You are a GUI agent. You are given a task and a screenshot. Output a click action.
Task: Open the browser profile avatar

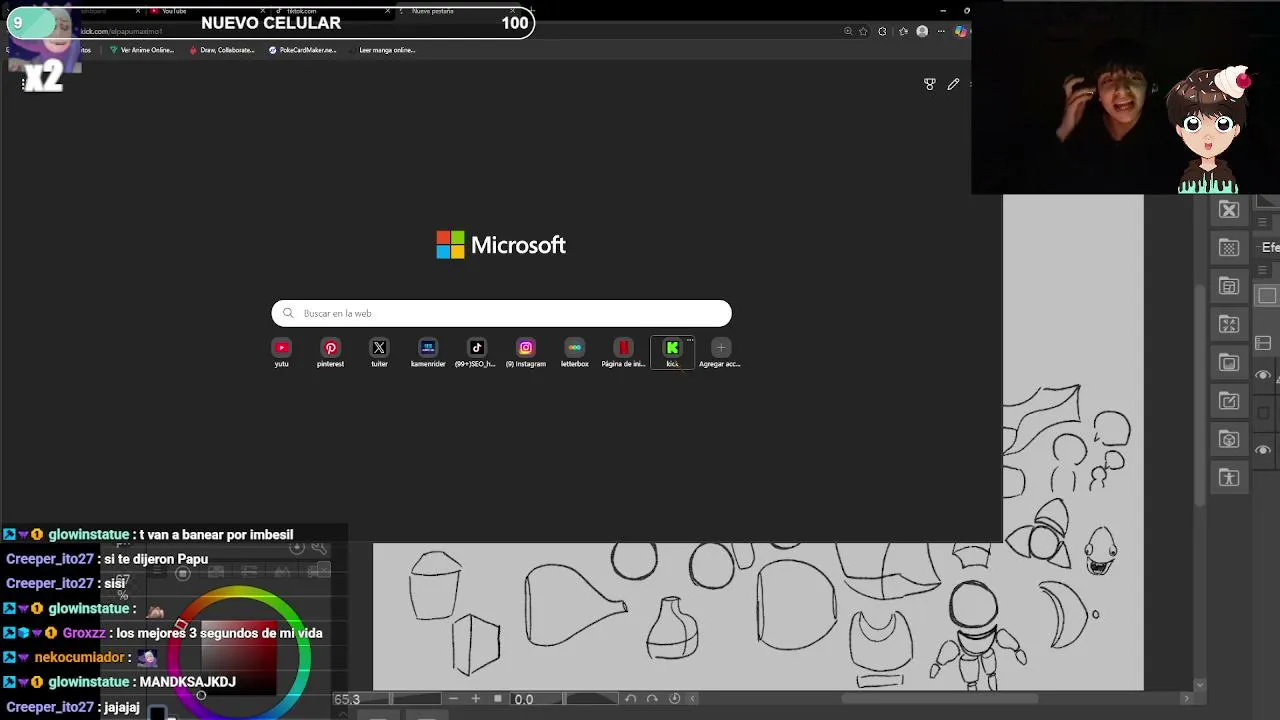point(922,31)
